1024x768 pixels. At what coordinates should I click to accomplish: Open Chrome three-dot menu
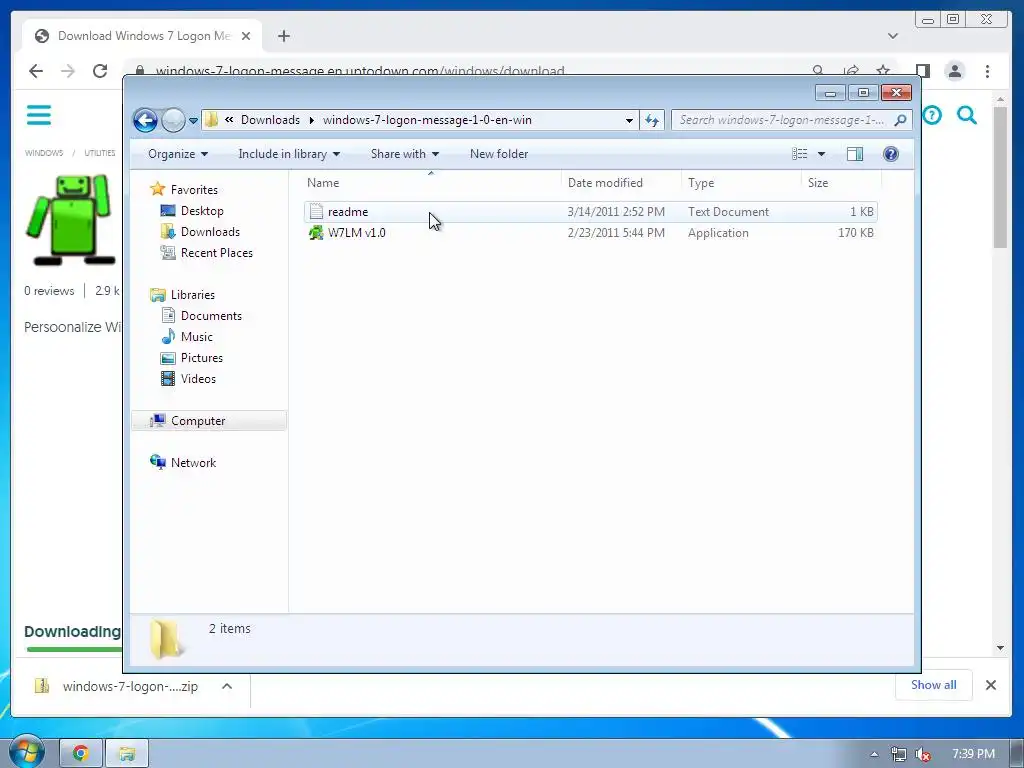pos(987,71)
